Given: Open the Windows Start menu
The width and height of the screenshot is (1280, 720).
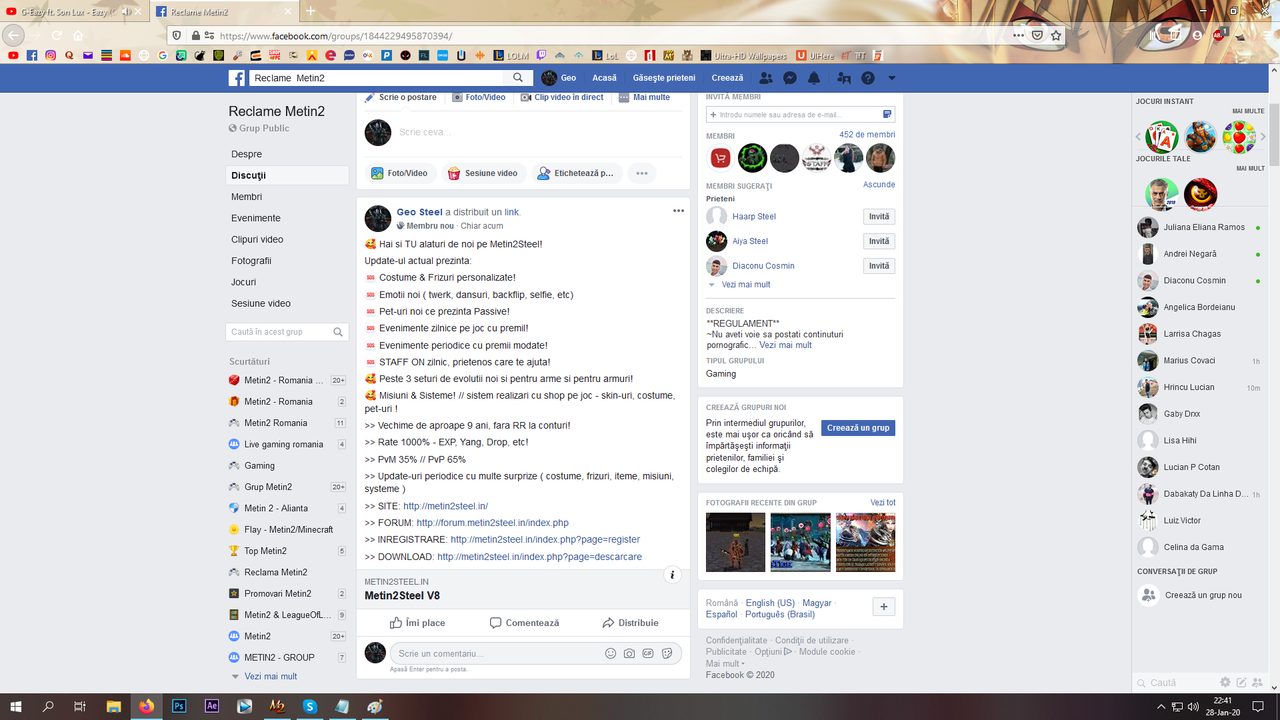Looking at the screenshot, I should (x=16, y=706).
